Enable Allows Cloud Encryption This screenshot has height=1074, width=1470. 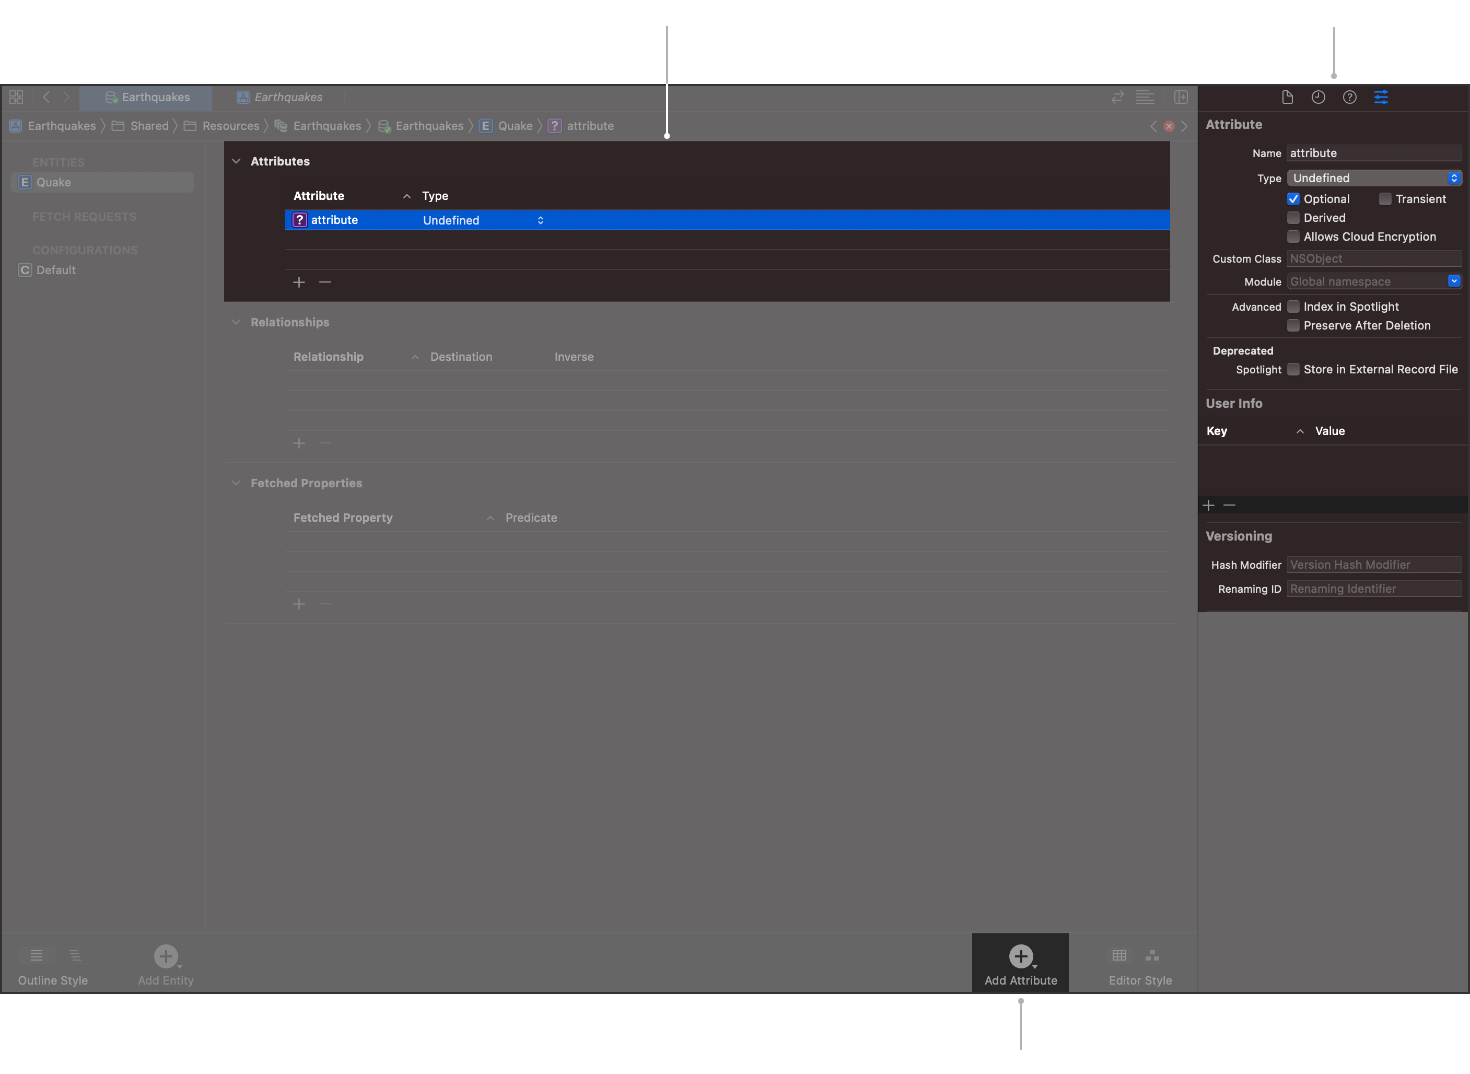[1293, 237]
